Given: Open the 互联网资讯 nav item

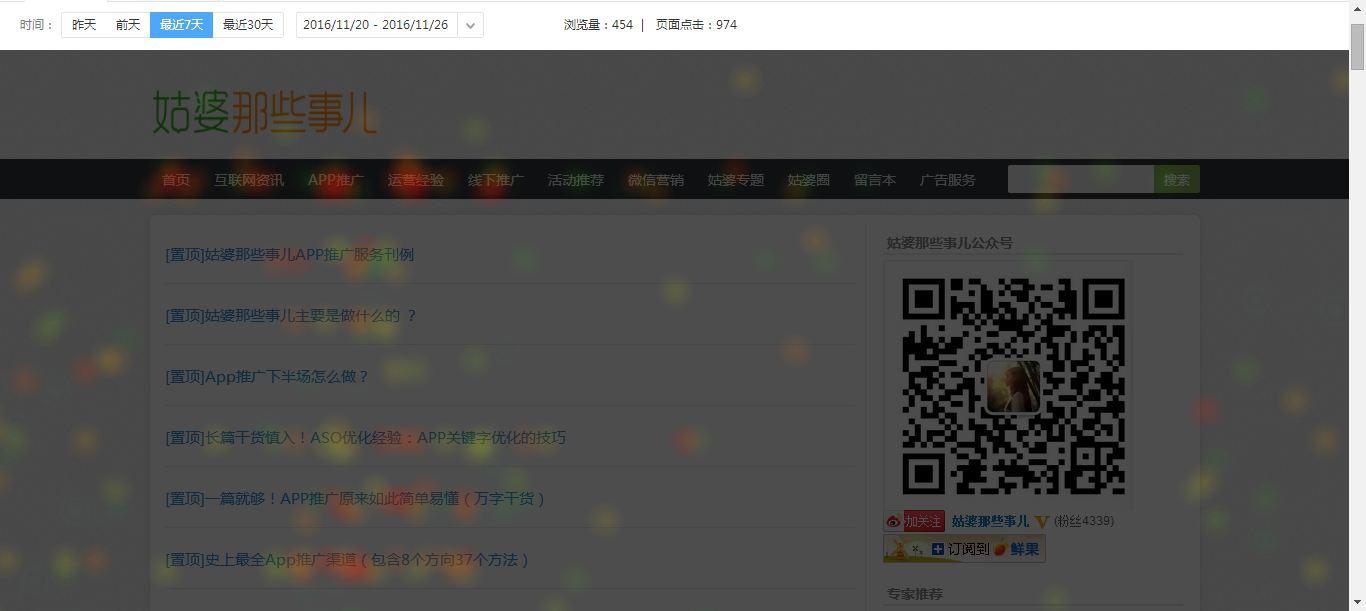Looking at the screenshot, I should [x=249, y=180].
